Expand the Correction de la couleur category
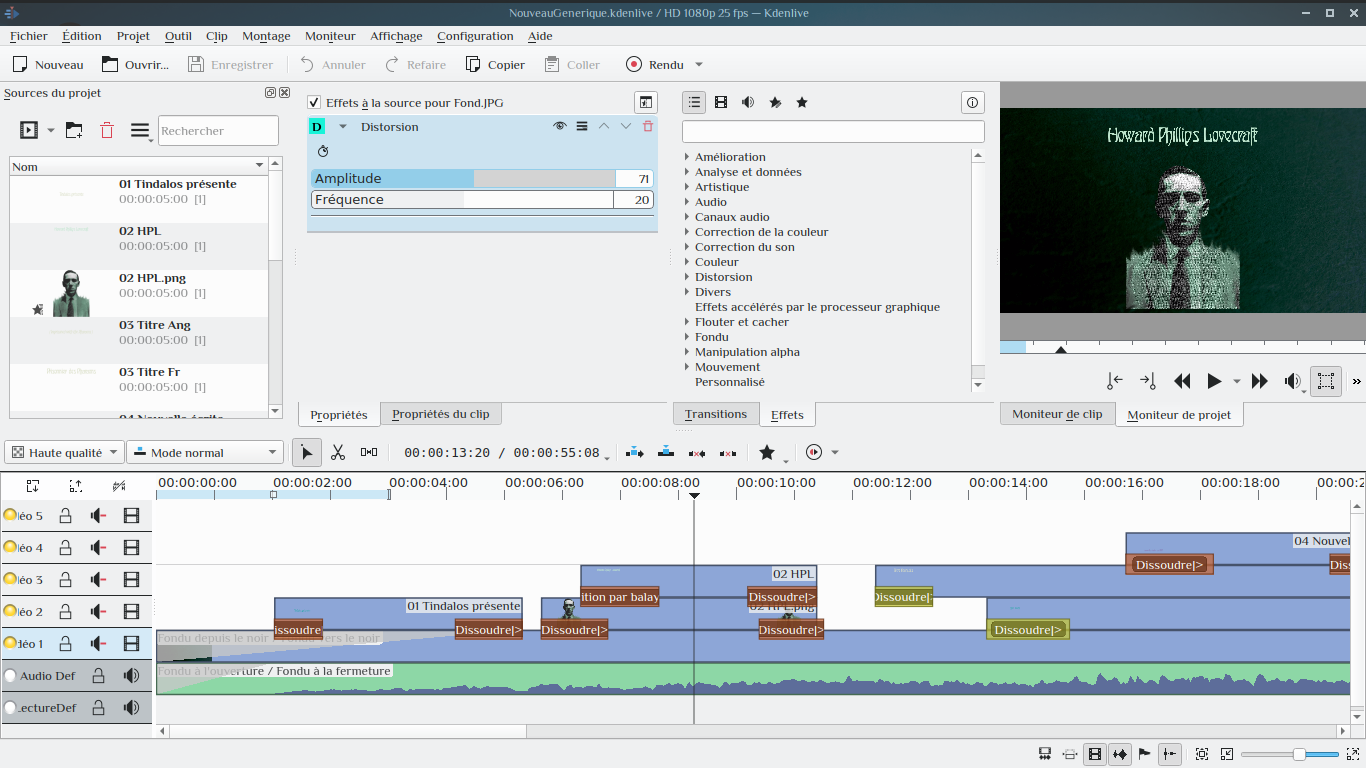1366x768 pixels. coord(687,232)
